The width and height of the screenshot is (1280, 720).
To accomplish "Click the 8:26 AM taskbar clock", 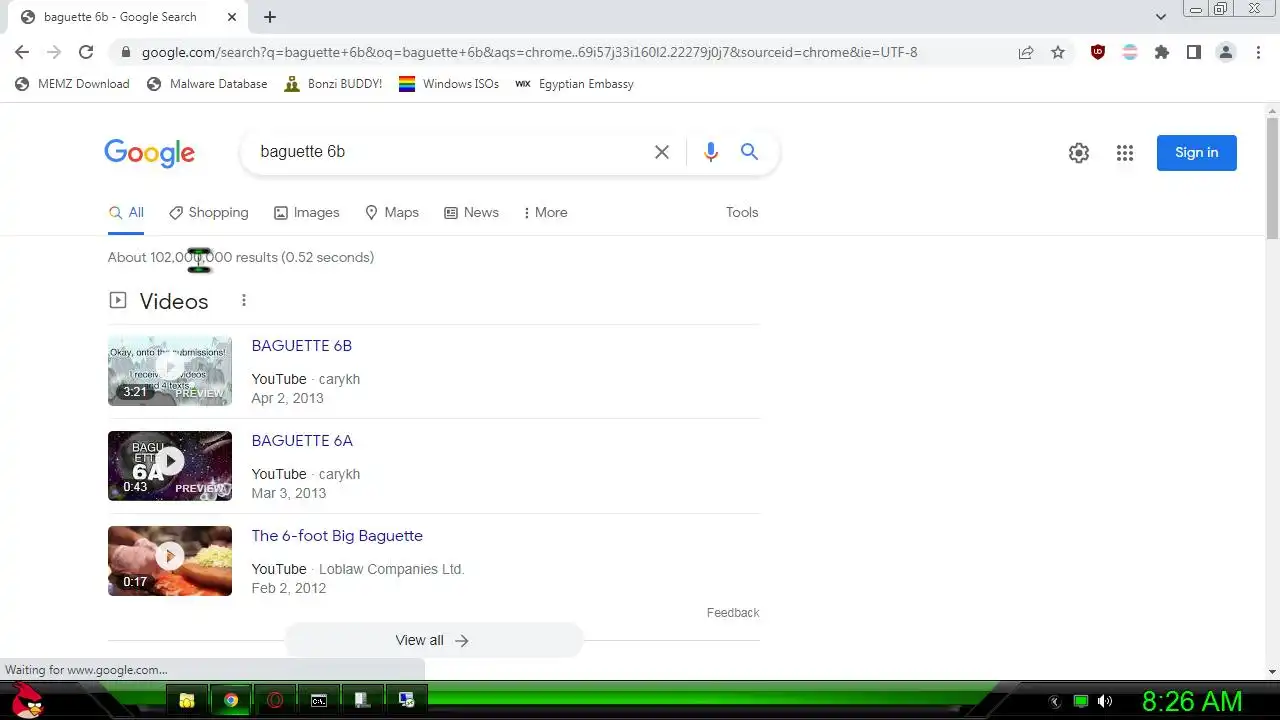I will click(1192, 701).
